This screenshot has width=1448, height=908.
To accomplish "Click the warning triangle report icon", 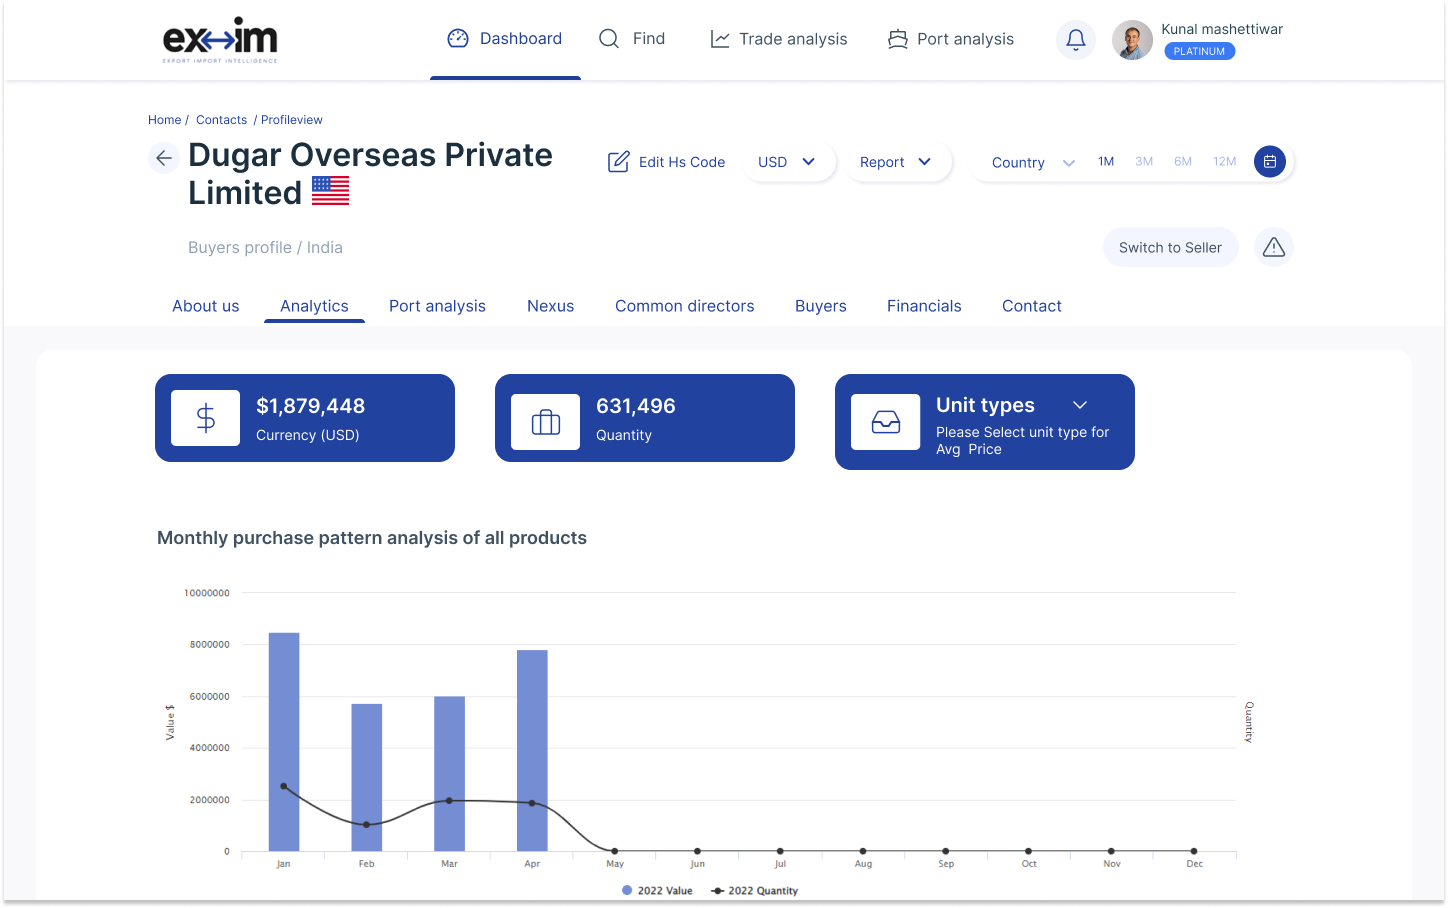I will (1274, 247).
